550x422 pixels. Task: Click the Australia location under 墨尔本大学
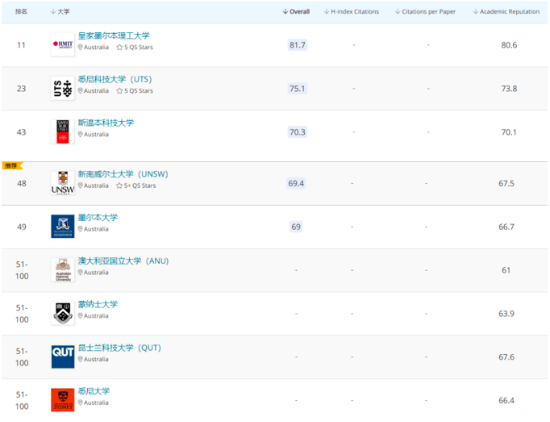coord(93,229)
